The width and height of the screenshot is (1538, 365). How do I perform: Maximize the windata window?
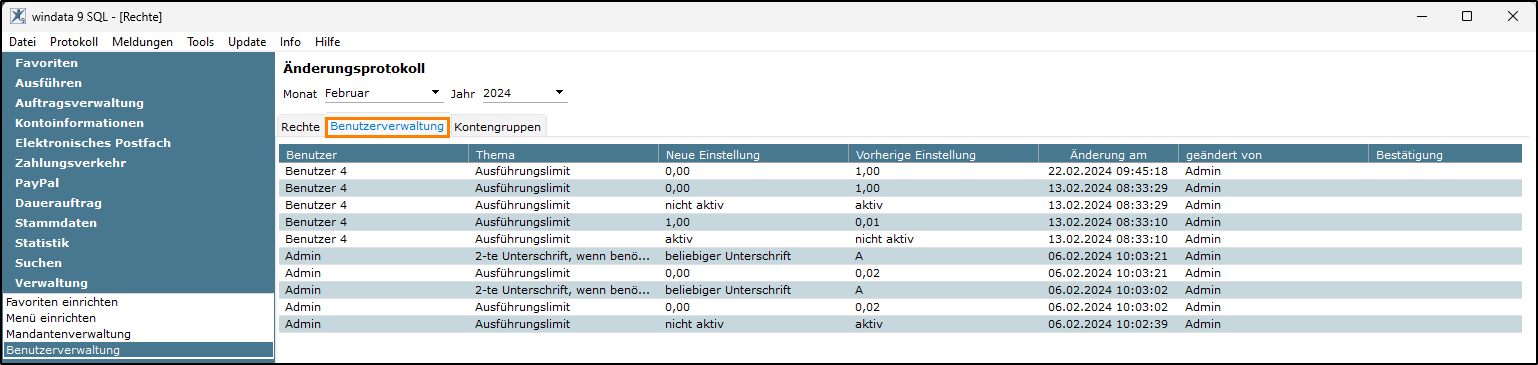pos(1466,16)
